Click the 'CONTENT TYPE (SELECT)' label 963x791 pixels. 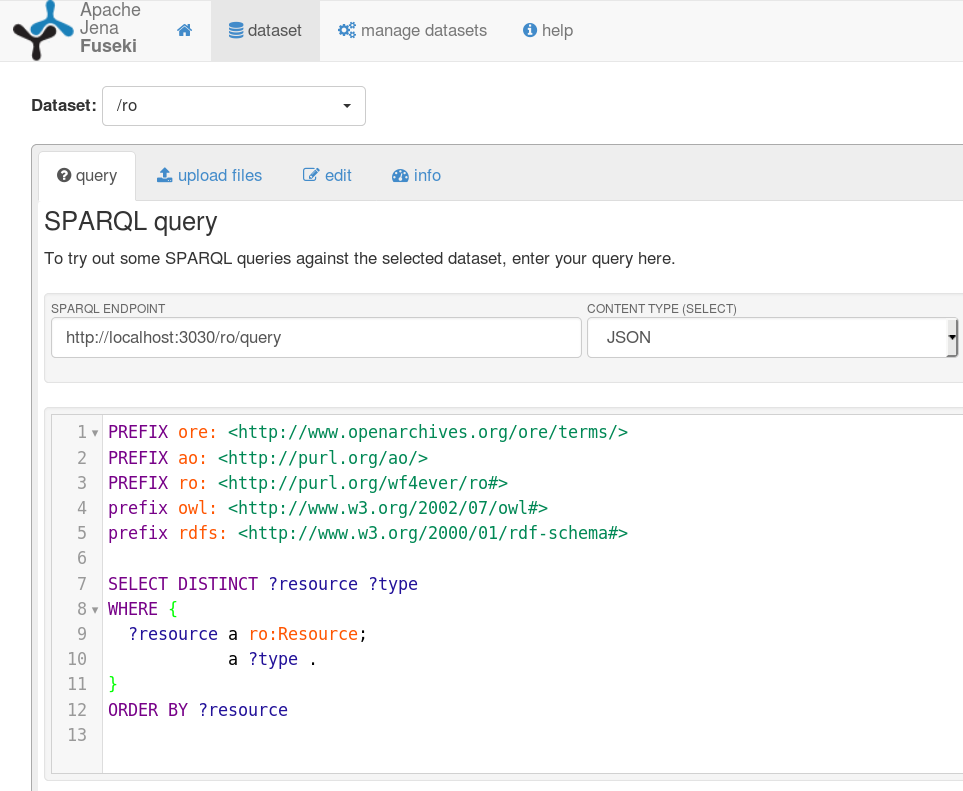pos(661,308)
